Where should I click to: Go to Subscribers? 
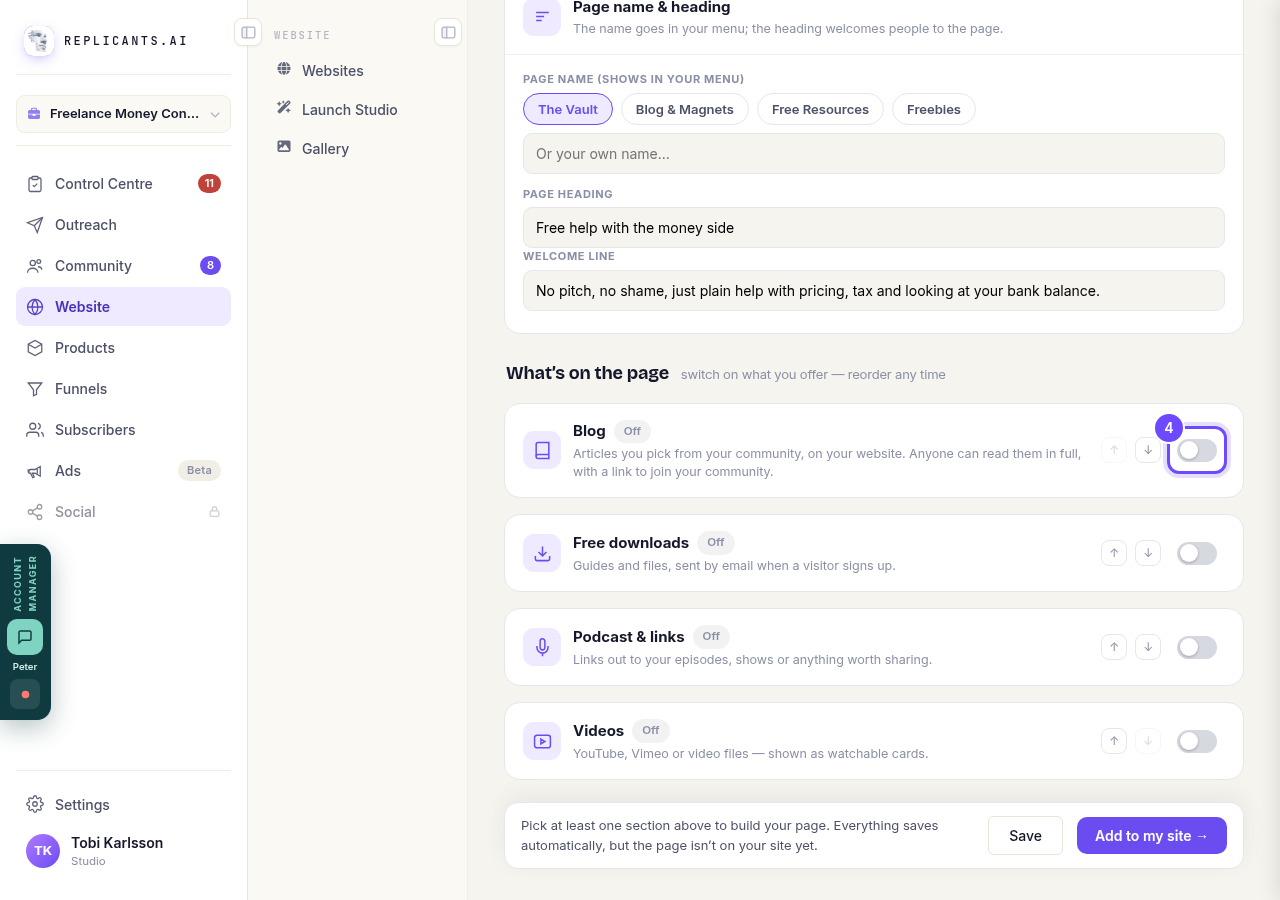coord(123,430)
